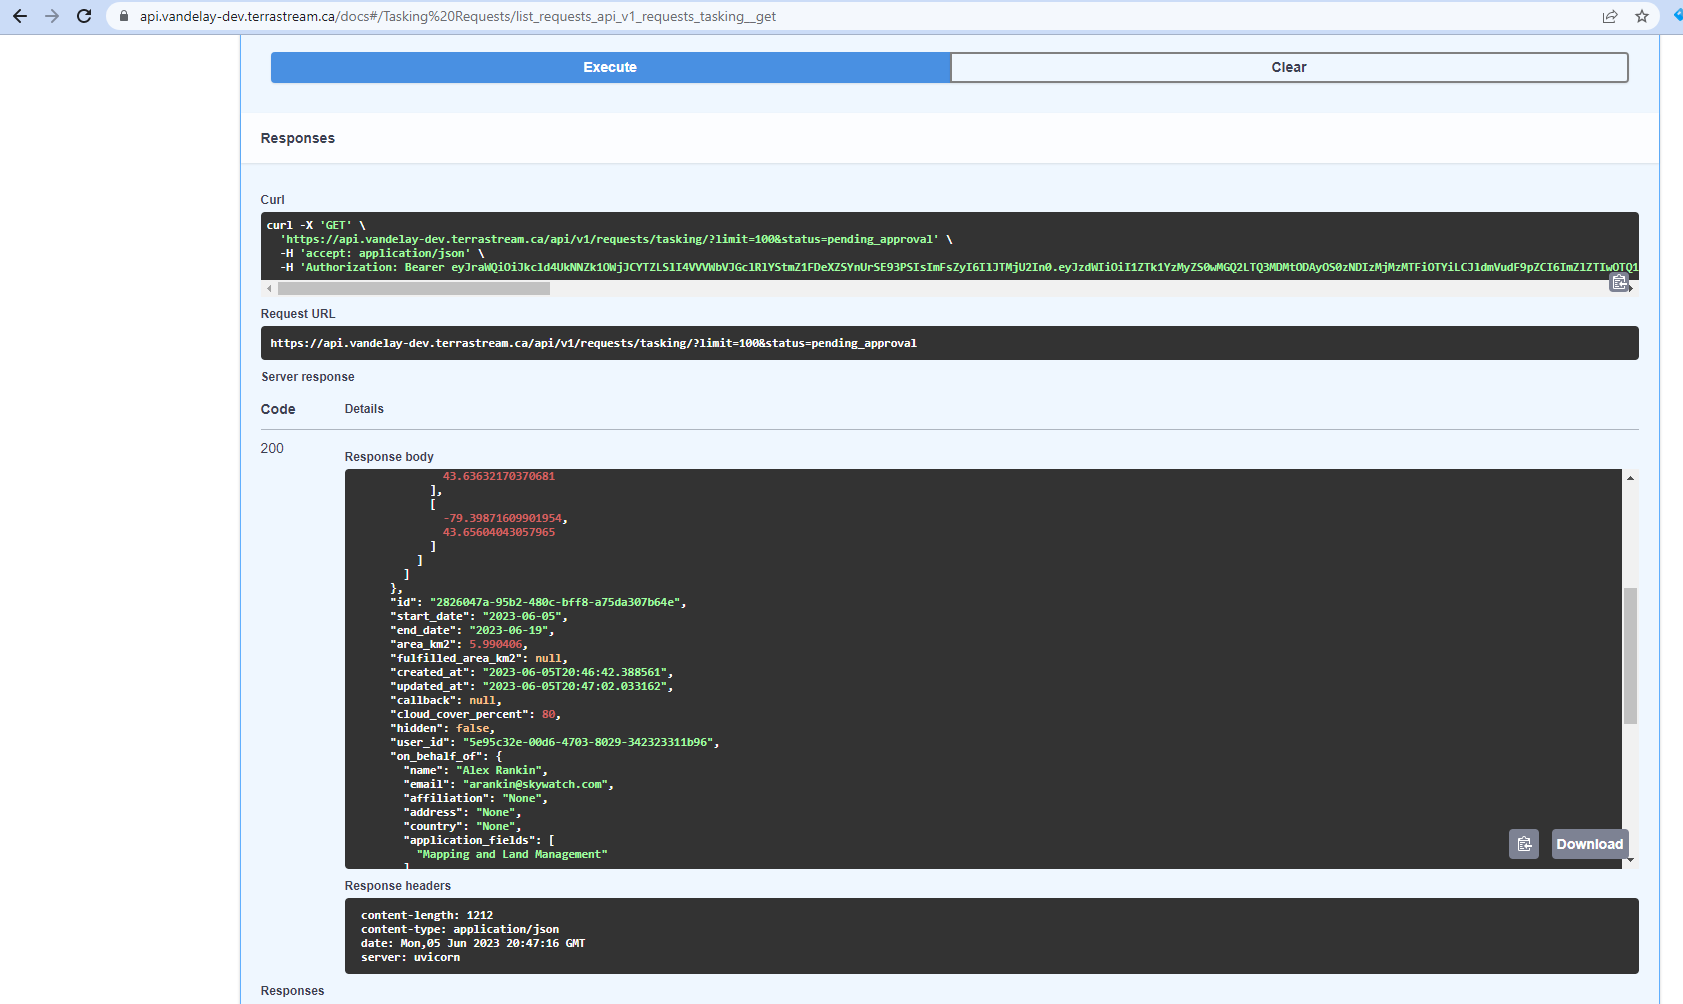
Task: Click the Clear button
Action: tap(1289, 67)
